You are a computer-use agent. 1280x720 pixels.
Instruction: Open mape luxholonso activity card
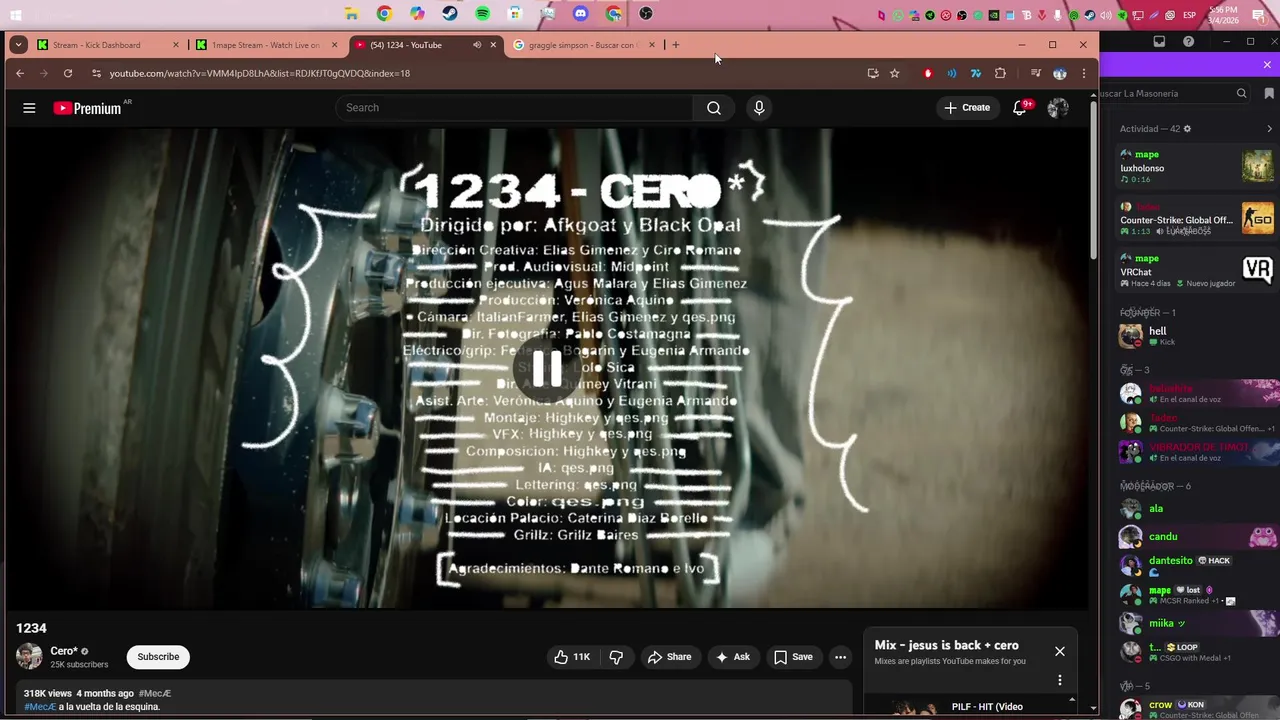coord(1196,166)
